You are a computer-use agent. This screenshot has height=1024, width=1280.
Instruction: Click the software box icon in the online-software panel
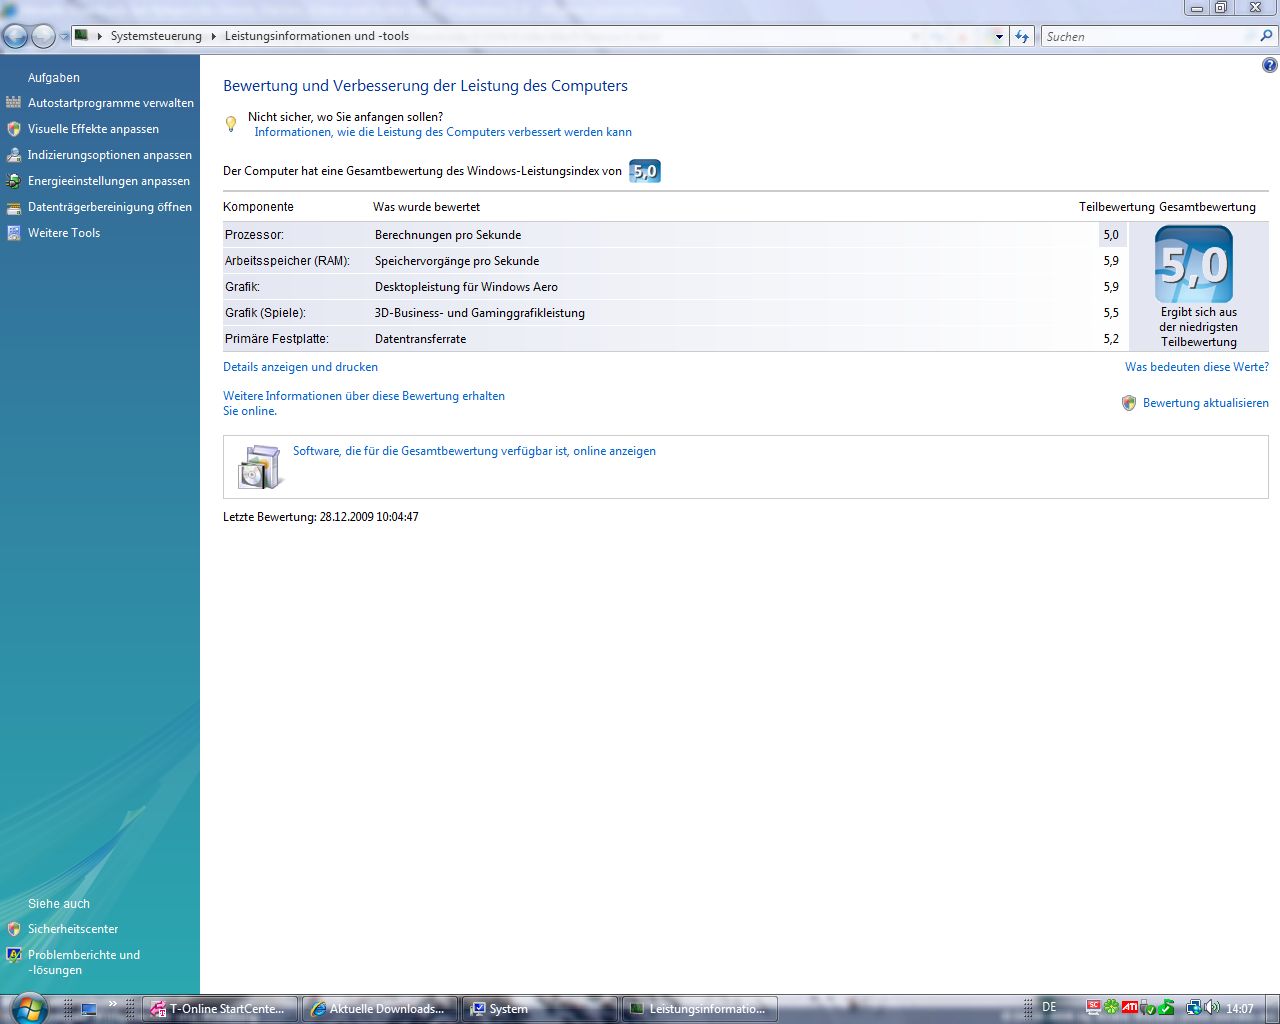click(x=260, y=466)
